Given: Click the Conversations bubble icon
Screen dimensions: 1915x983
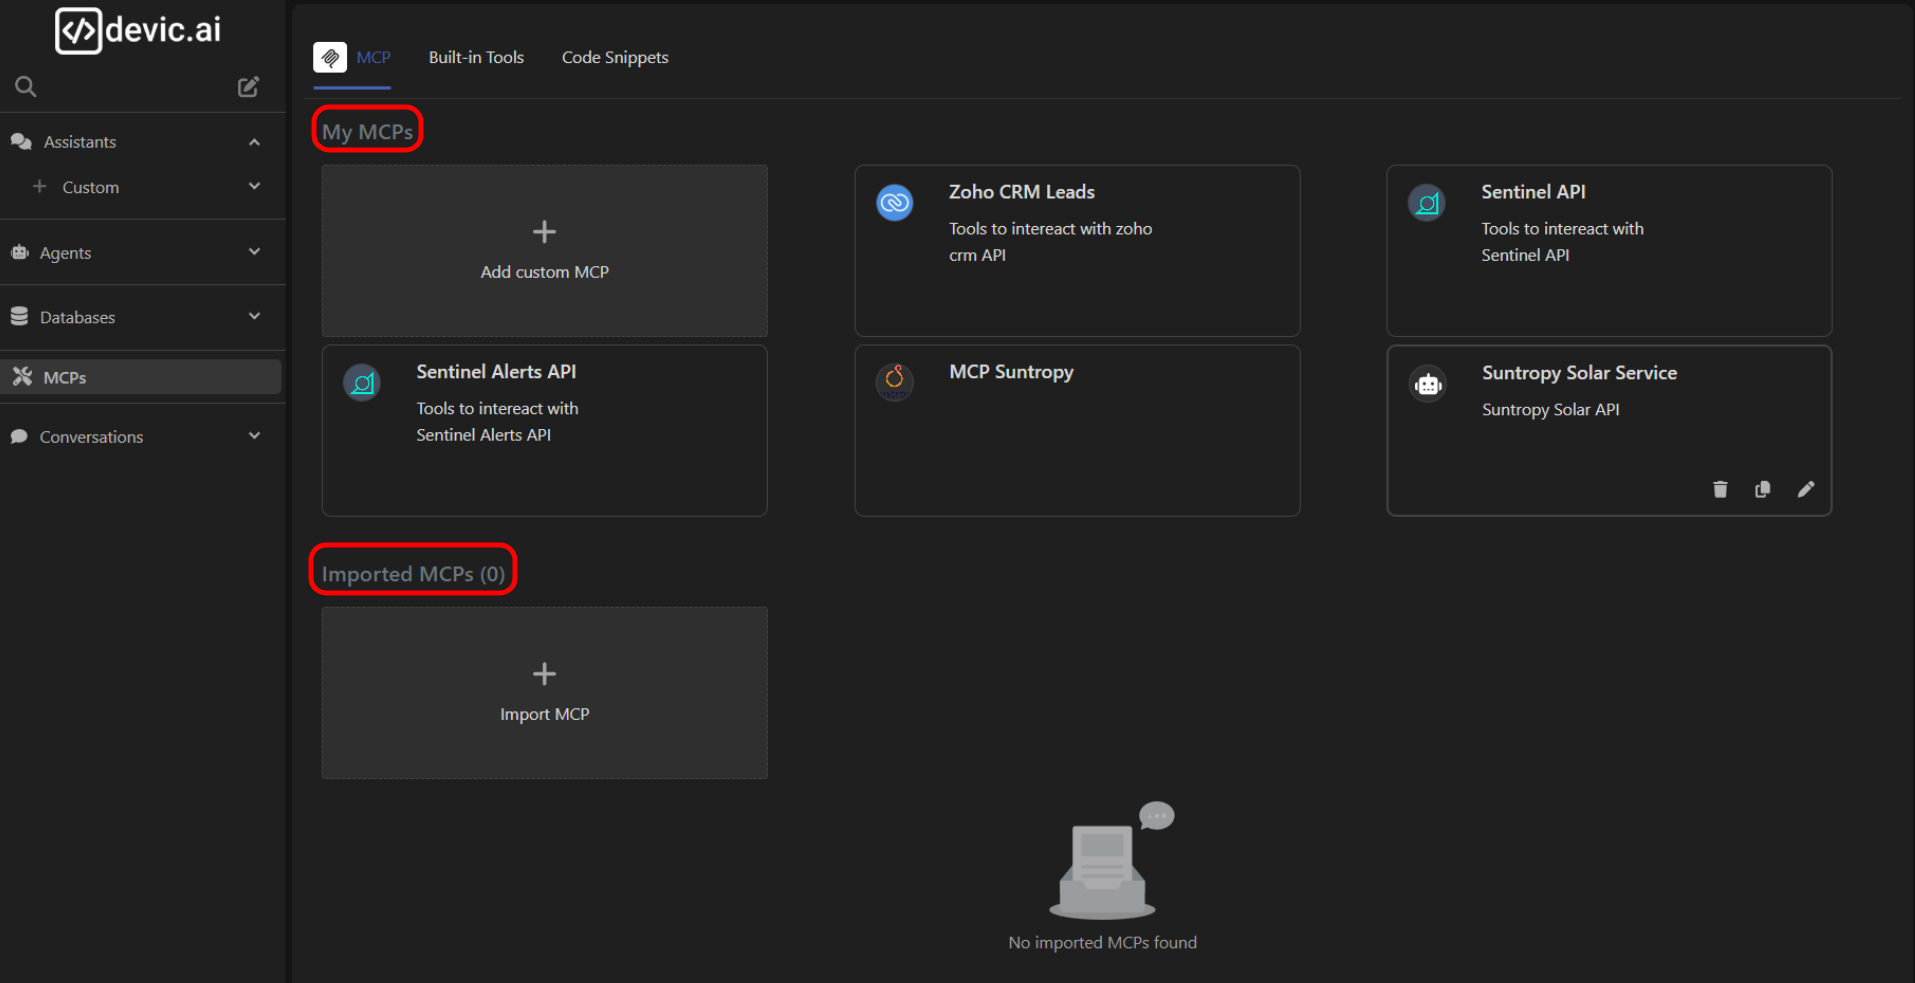Looking at the screenshot, I should tap(19, 436).
